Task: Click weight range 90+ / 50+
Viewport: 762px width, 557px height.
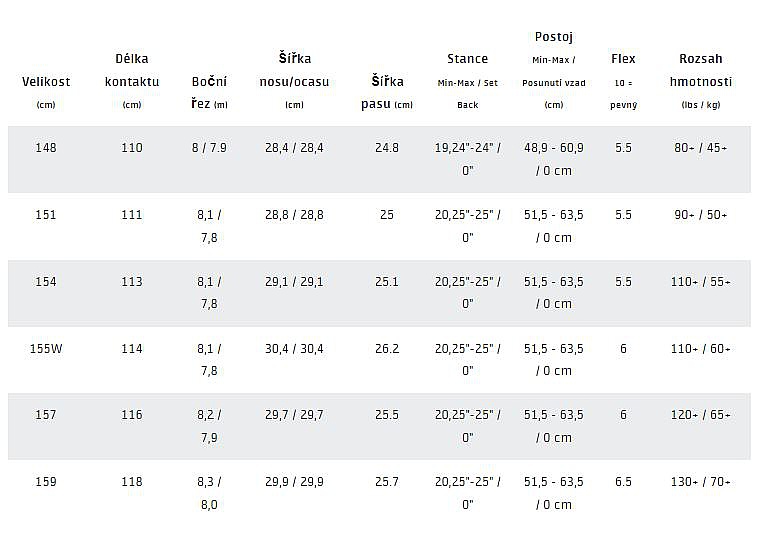Action: (x=700, y=215)
